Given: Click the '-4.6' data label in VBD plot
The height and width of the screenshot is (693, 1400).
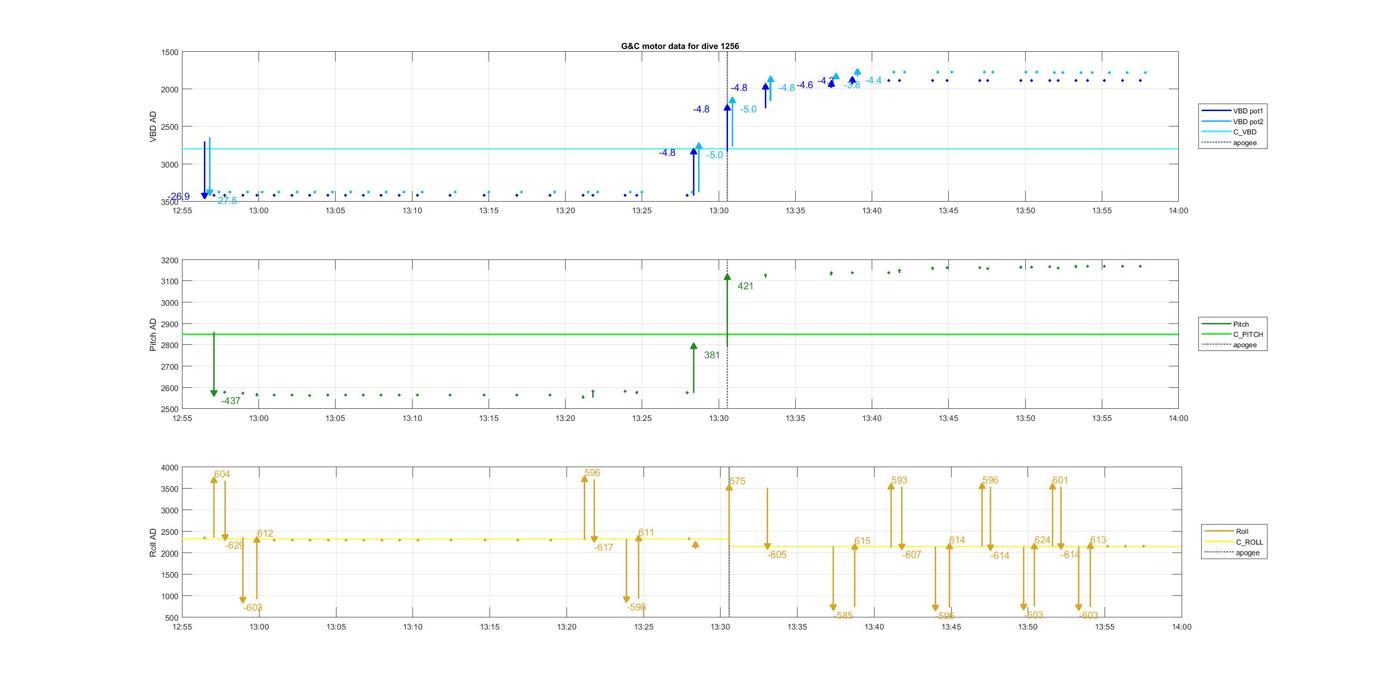Looking at the screenshot, I should point(805,85).
